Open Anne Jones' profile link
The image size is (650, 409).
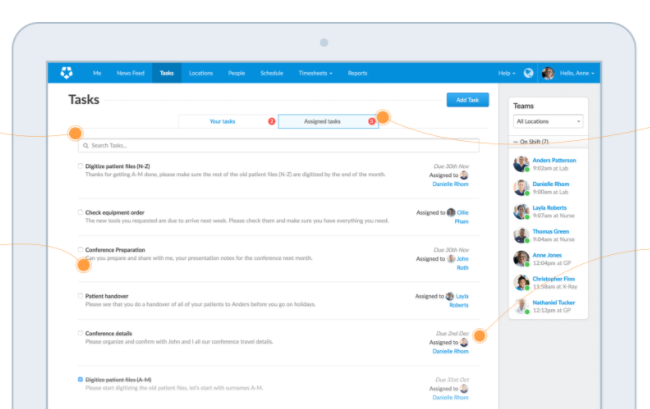tap(547, 255)
